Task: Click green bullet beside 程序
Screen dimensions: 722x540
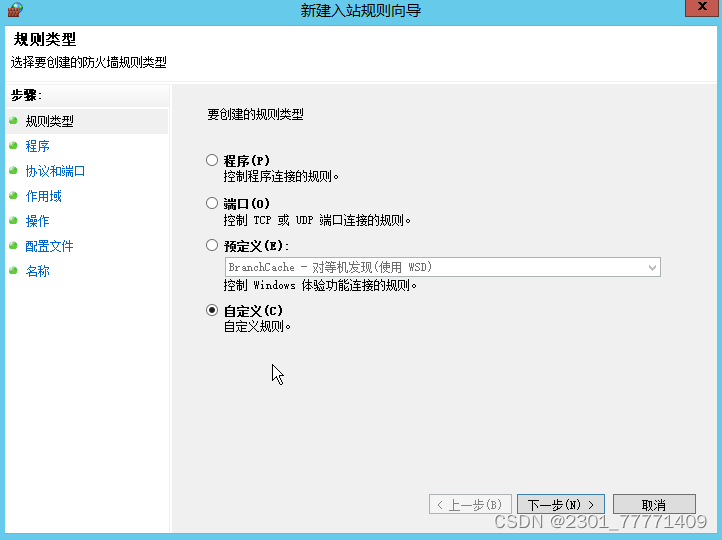Action: point(13,145)
